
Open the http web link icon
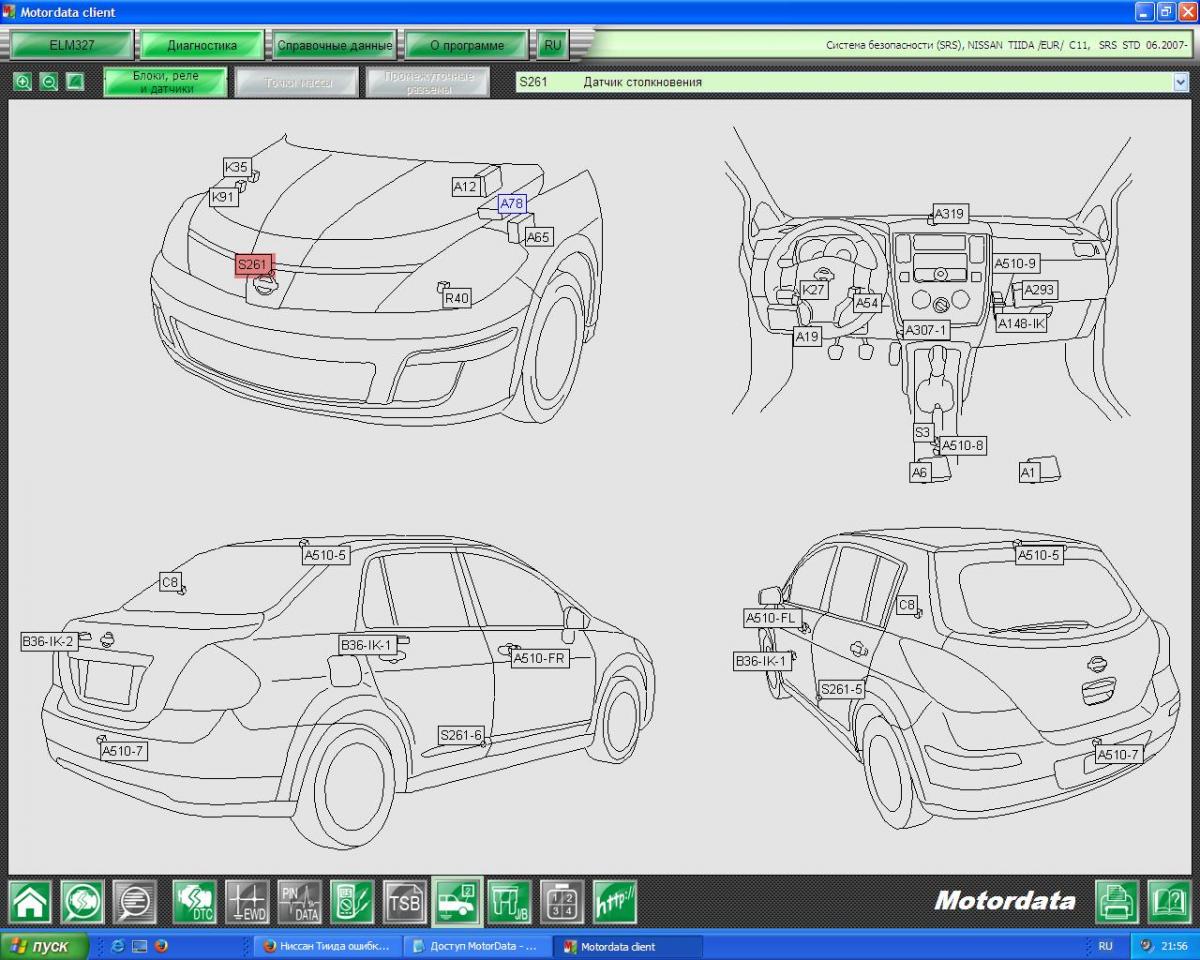point(615,902)
